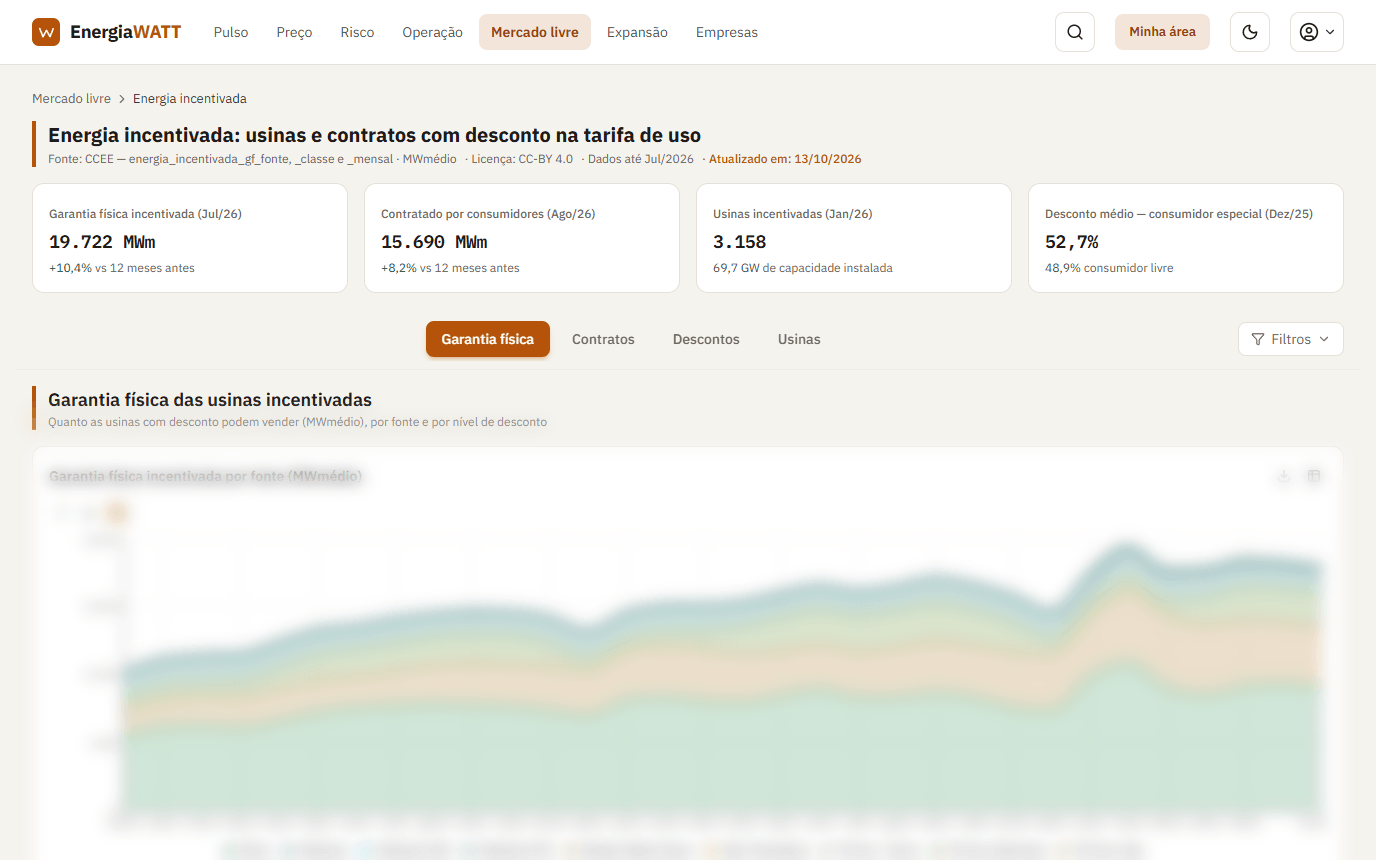Click the "+8,2% vs 12 meses antes" text
This screenshot has width=1376, height=860.
click(450, 268)
